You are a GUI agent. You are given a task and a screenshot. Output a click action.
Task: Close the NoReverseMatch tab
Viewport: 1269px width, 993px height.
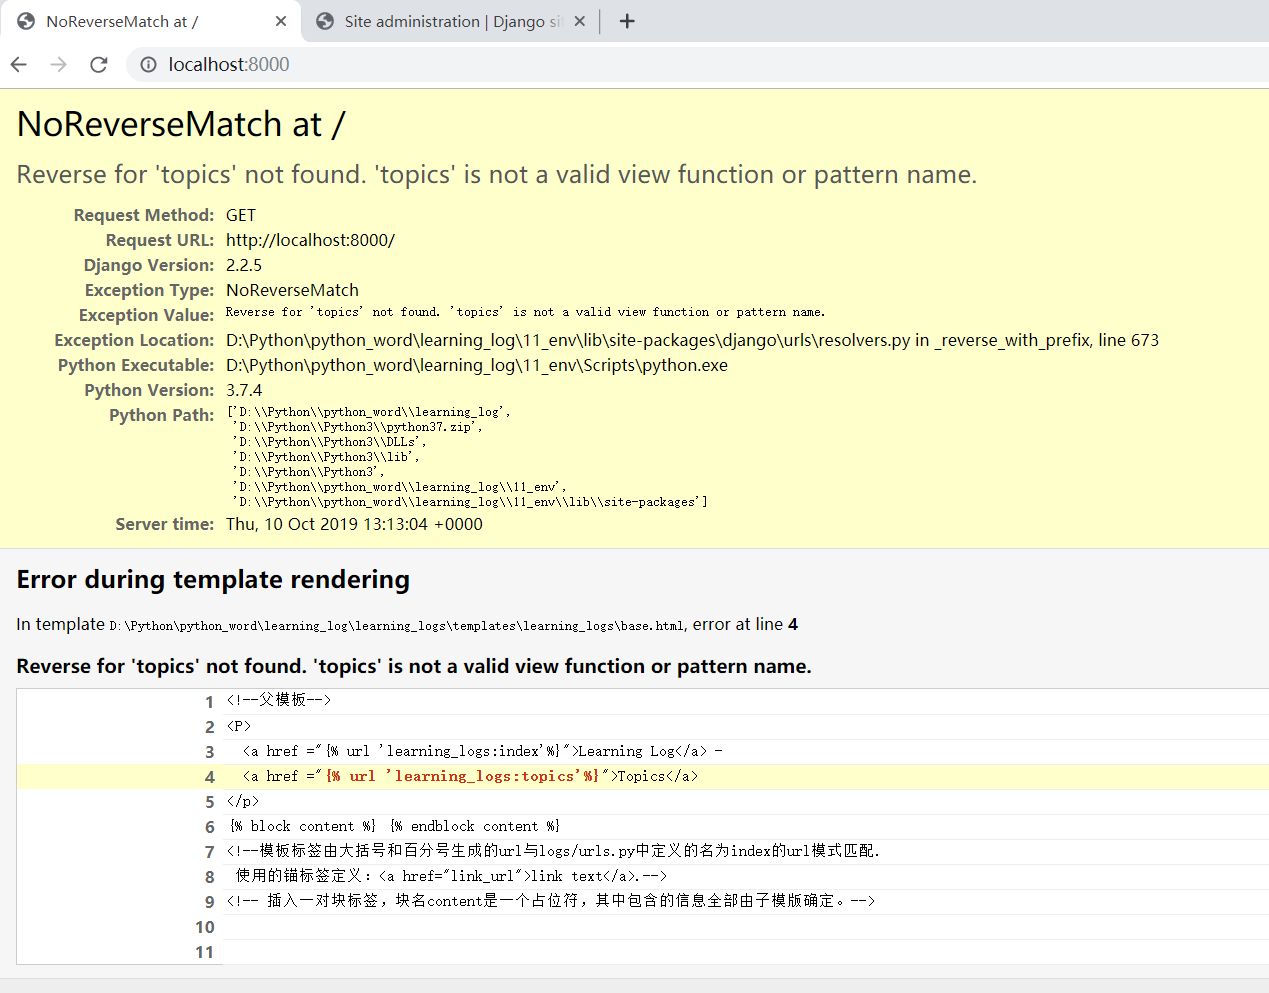click(281, 21)
